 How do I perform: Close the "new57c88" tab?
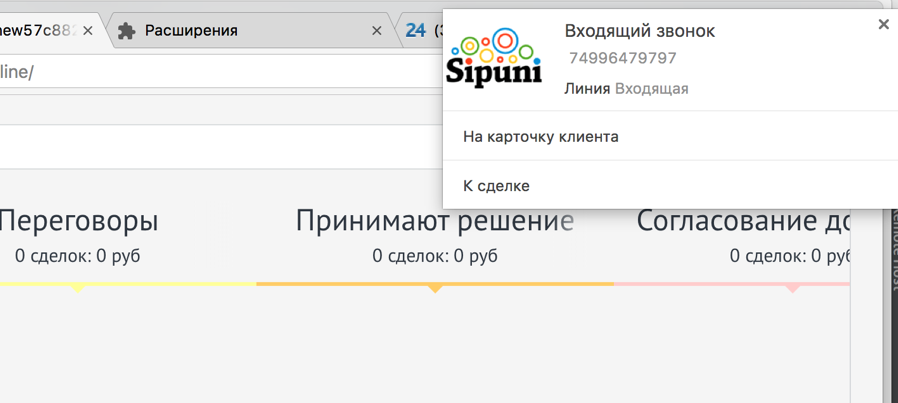(88, 31)
